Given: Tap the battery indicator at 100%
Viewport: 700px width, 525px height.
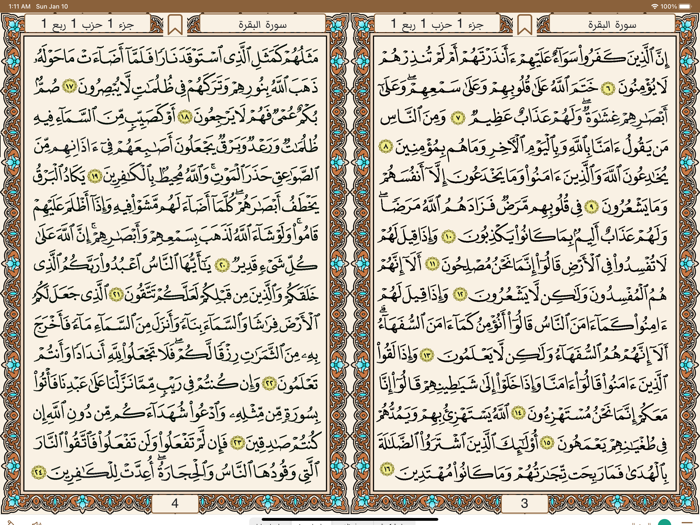Looking at the screenshot, I should 684,6.
